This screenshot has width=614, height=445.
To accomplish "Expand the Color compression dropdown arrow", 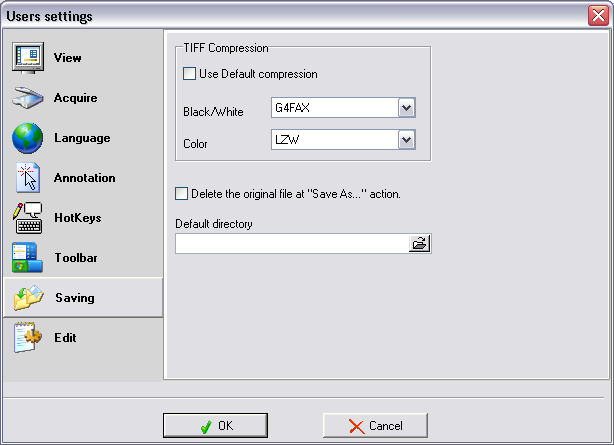I will (406, 140).
